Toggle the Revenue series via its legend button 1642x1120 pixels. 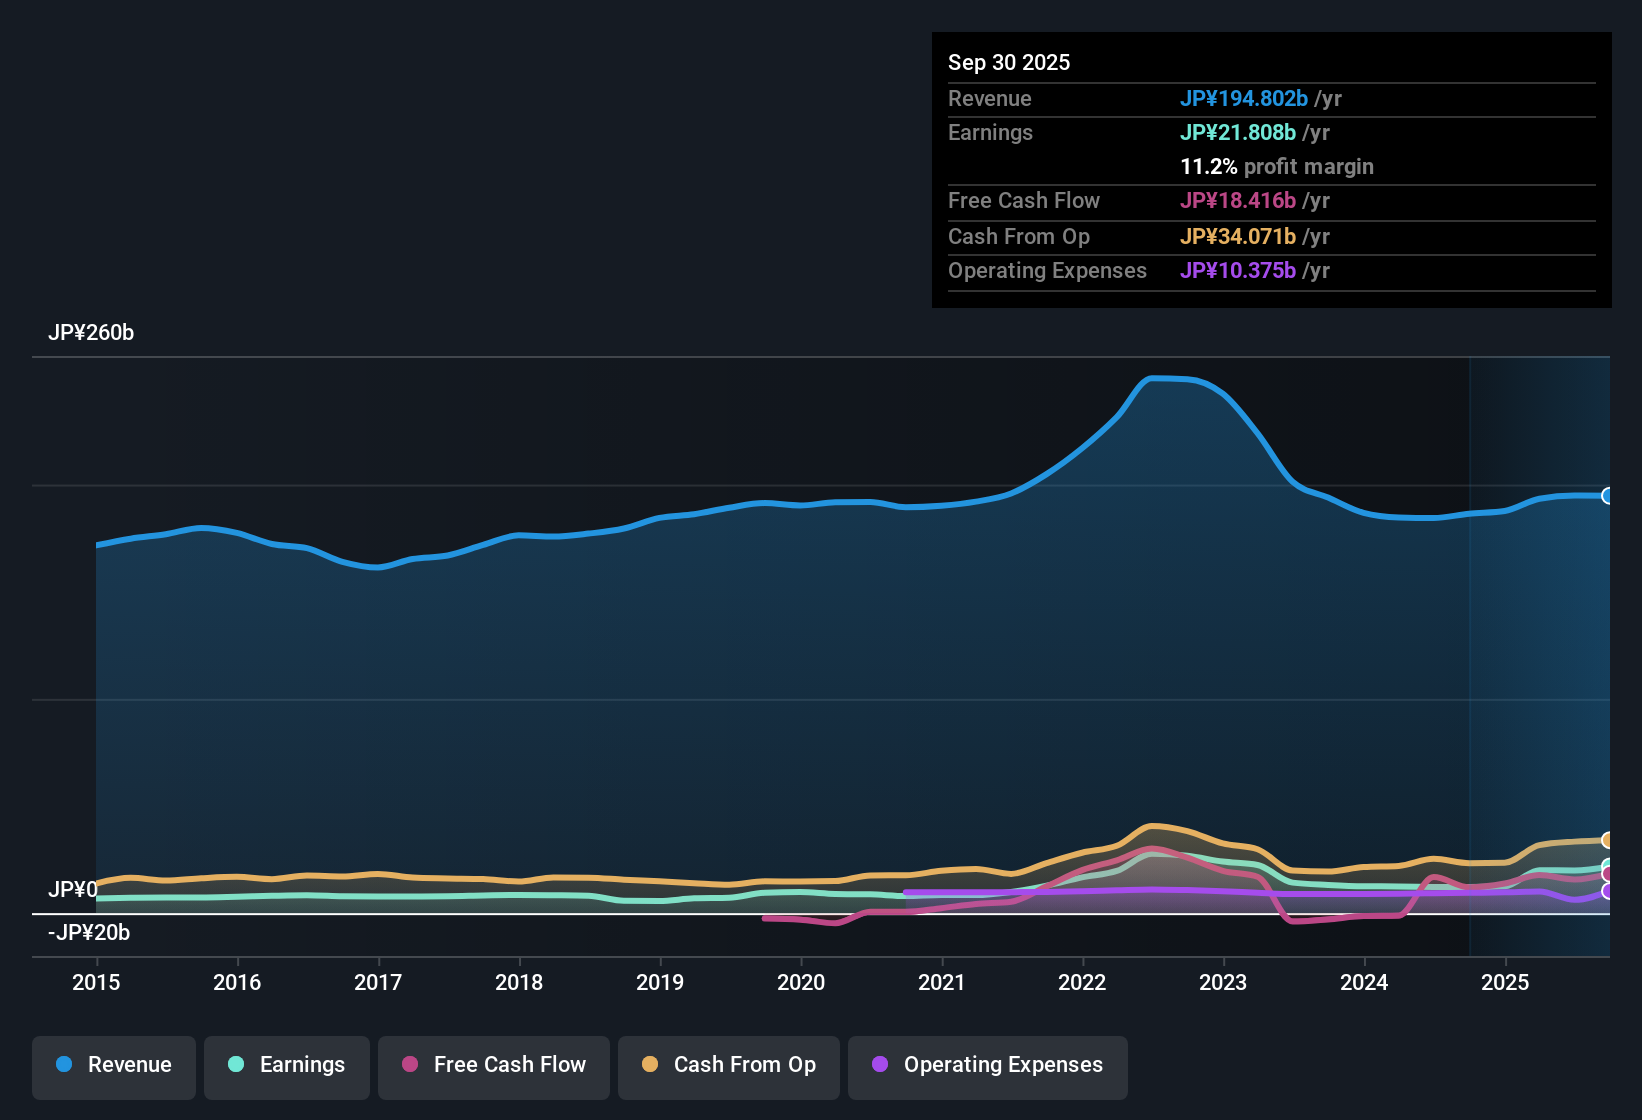click(x=113, y=1066)
